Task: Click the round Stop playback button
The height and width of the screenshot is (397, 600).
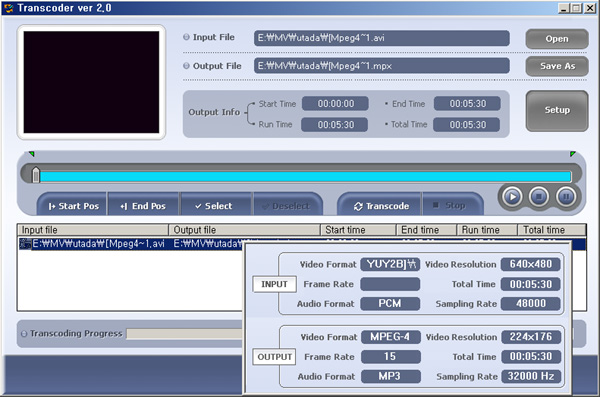Action: [x=539, y=197]
